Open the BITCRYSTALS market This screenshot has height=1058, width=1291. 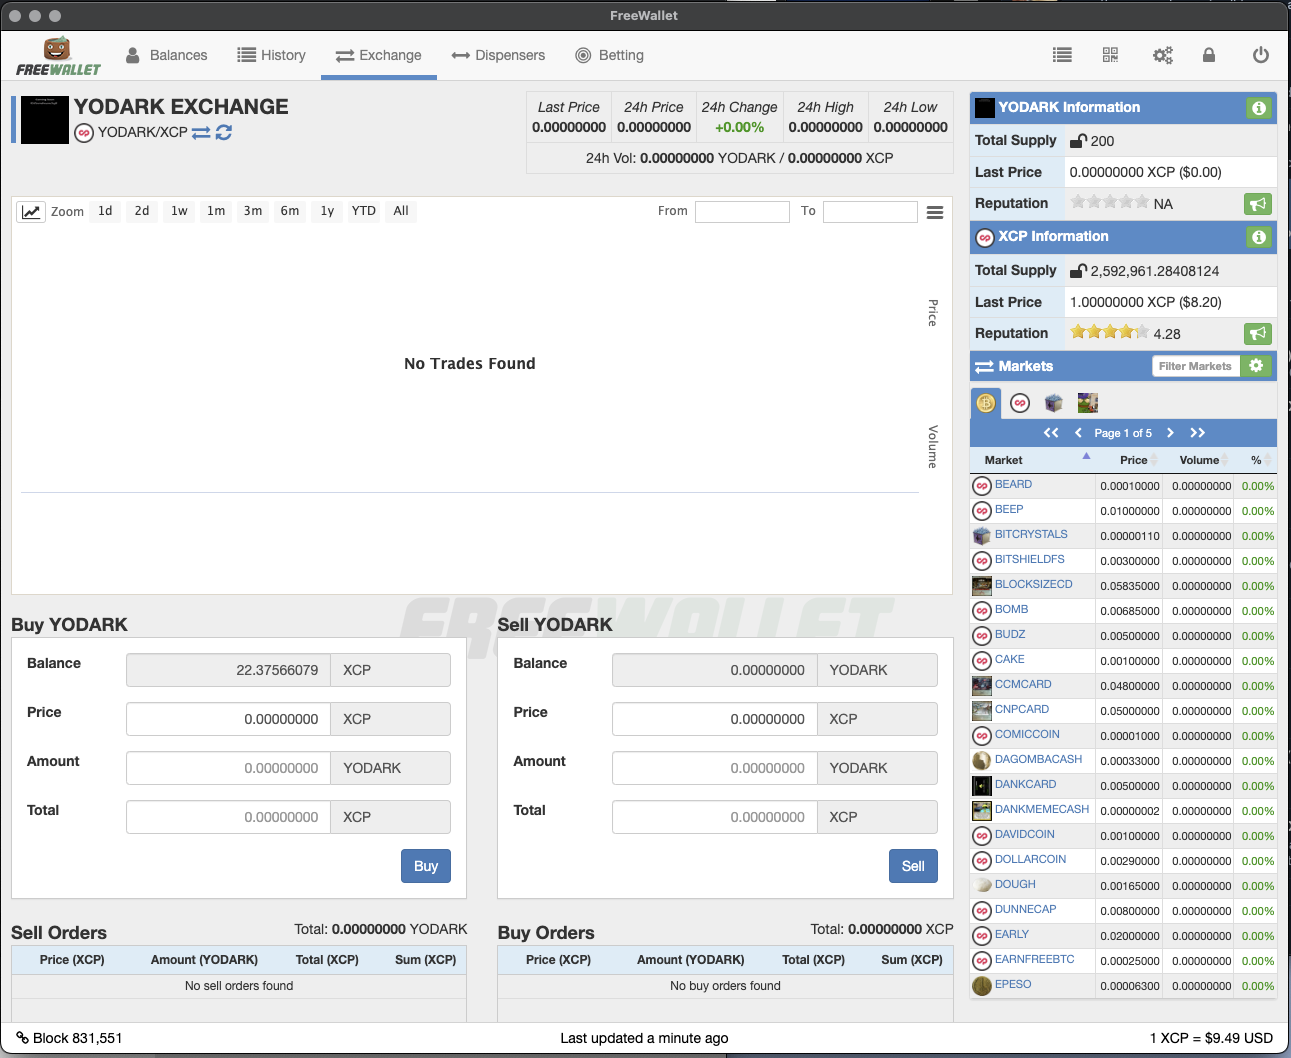point(1031,534)
